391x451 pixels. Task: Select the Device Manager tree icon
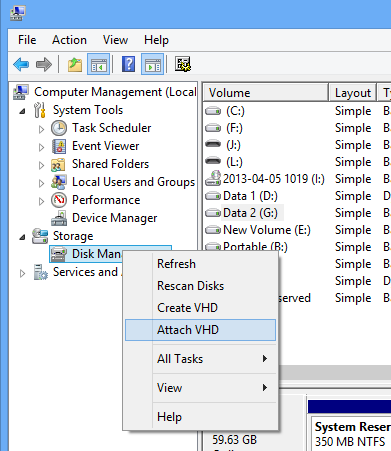[x=59, y=218]
